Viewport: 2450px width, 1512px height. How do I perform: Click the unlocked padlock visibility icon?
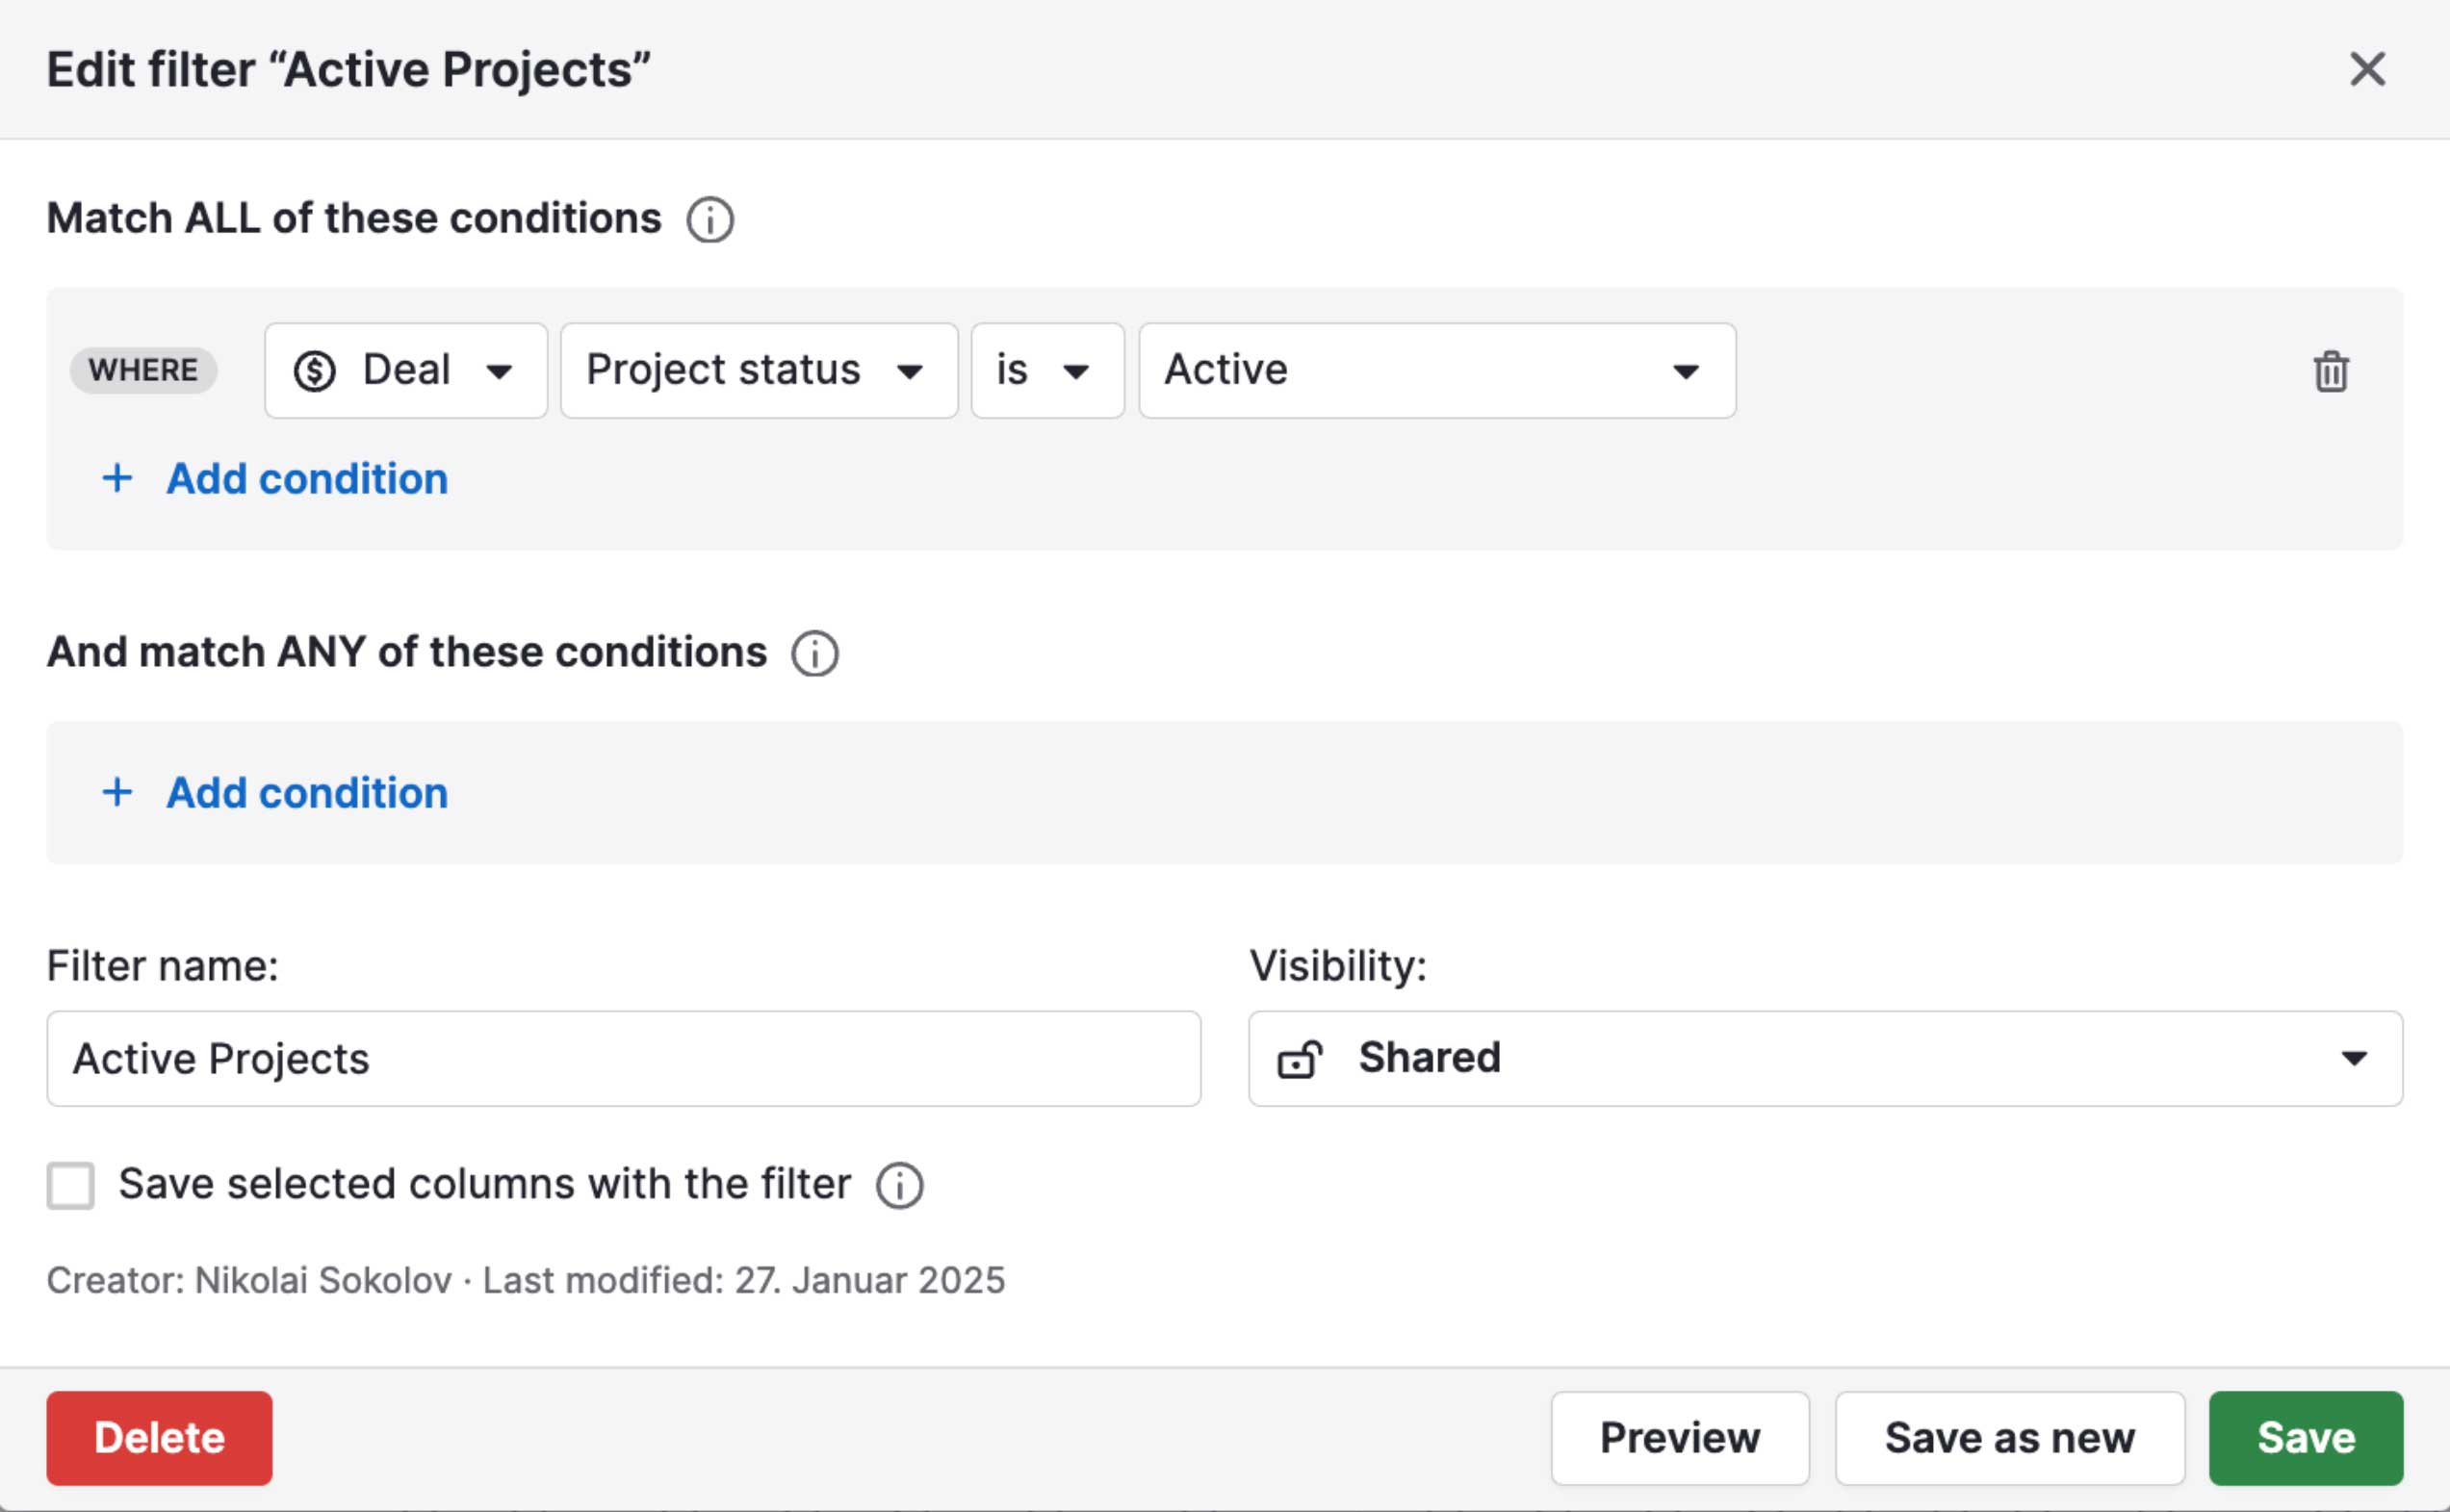[1299, 1059]
